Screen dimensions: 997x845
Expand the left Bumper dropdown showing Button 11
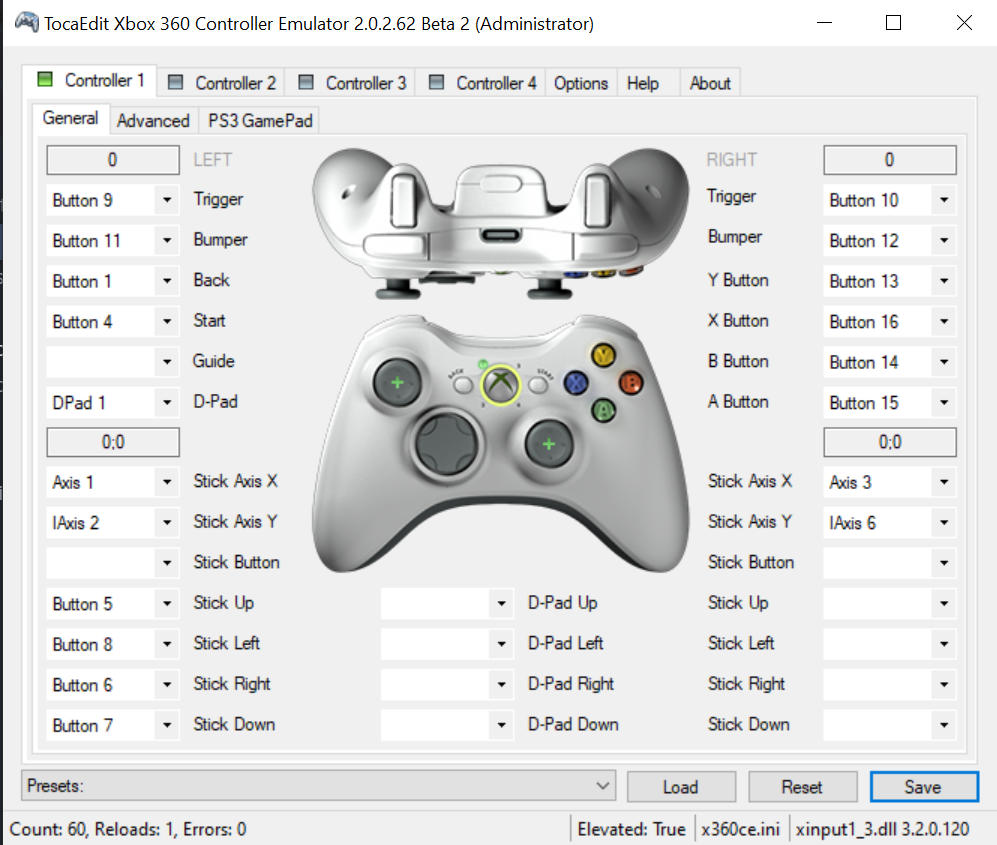click(113, 241)
